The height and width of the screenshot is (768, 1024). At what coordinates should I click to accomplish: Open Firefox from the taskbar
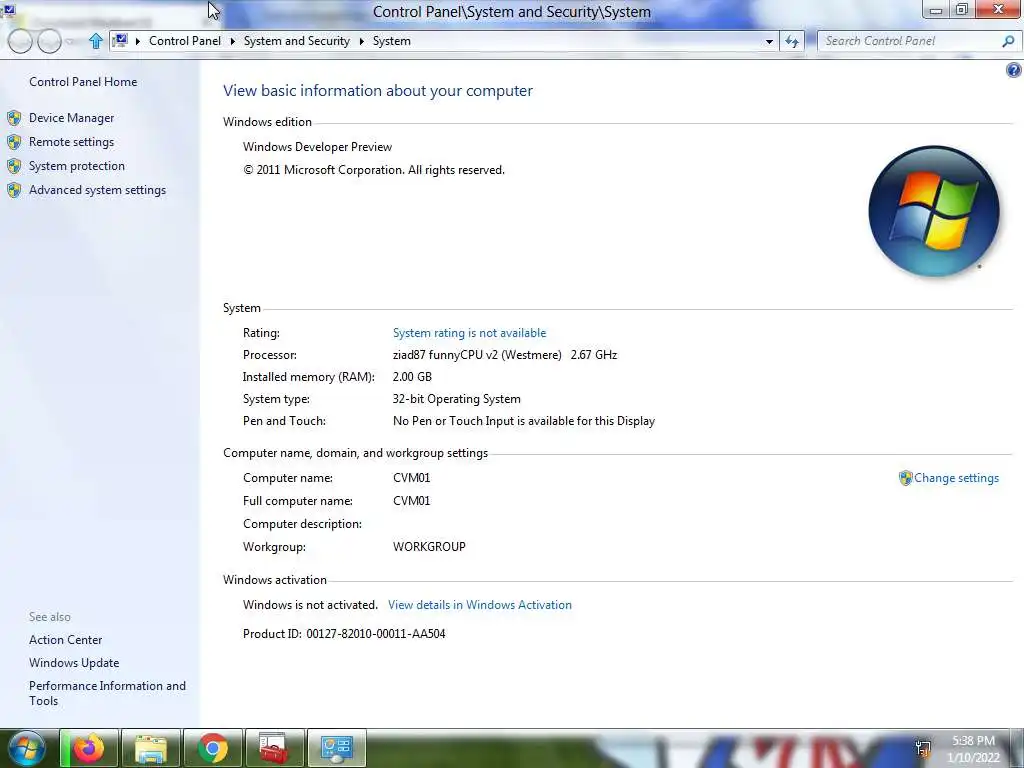pos(89,748)
